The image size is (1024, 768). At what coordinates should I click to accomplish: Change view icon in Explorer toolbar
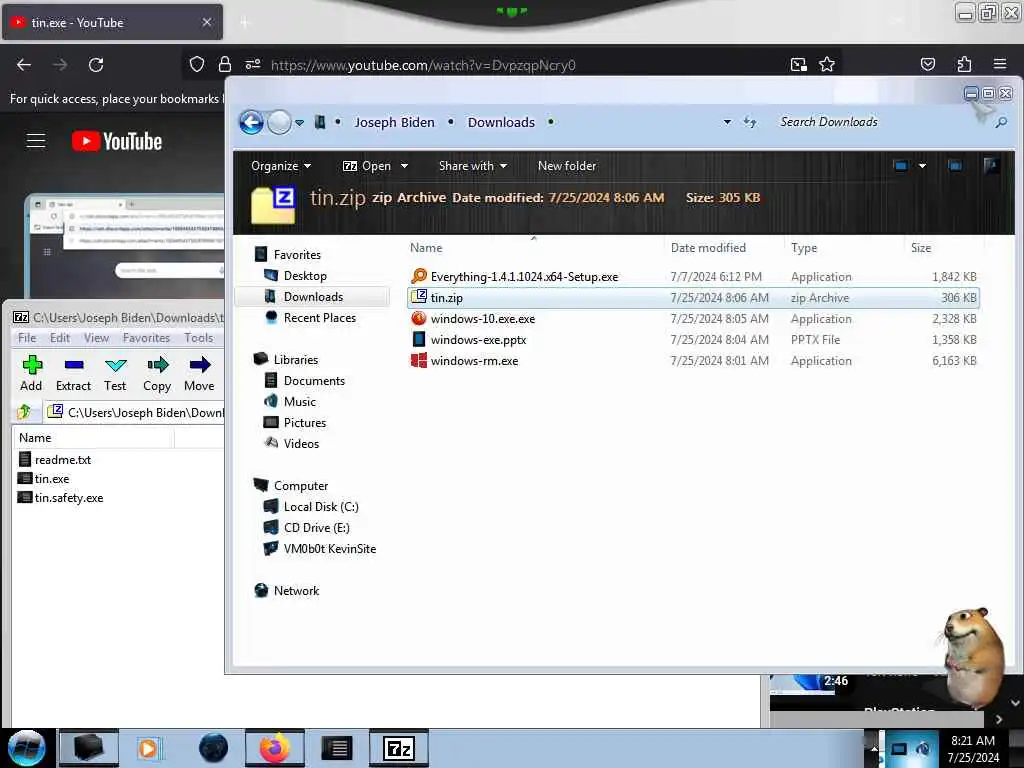click(901, 166)
